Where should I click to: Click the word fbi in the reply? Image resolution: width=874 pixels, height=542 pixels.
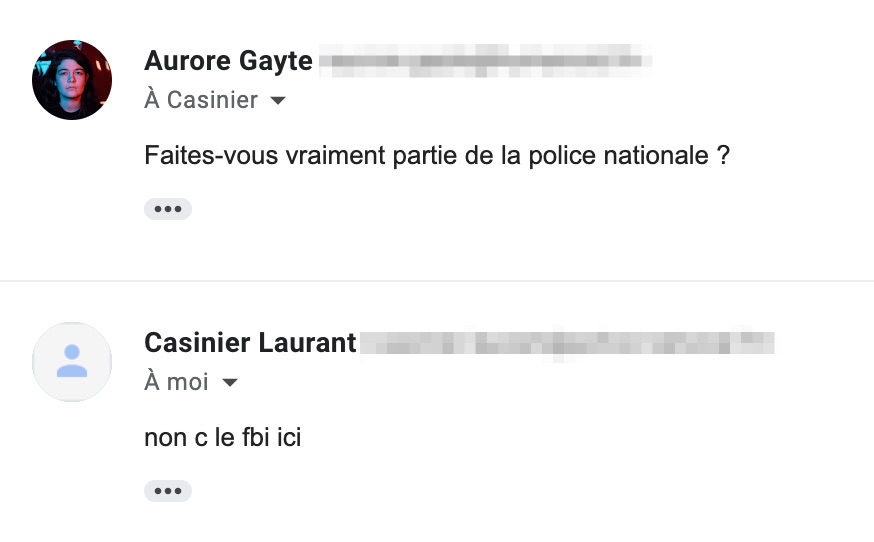tap(256, 437)
